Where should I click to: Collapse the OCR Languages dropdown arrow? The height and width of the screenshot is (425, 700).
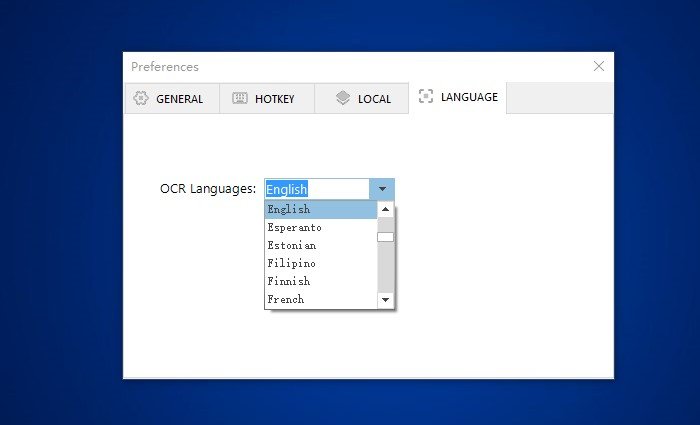[382, 189]
